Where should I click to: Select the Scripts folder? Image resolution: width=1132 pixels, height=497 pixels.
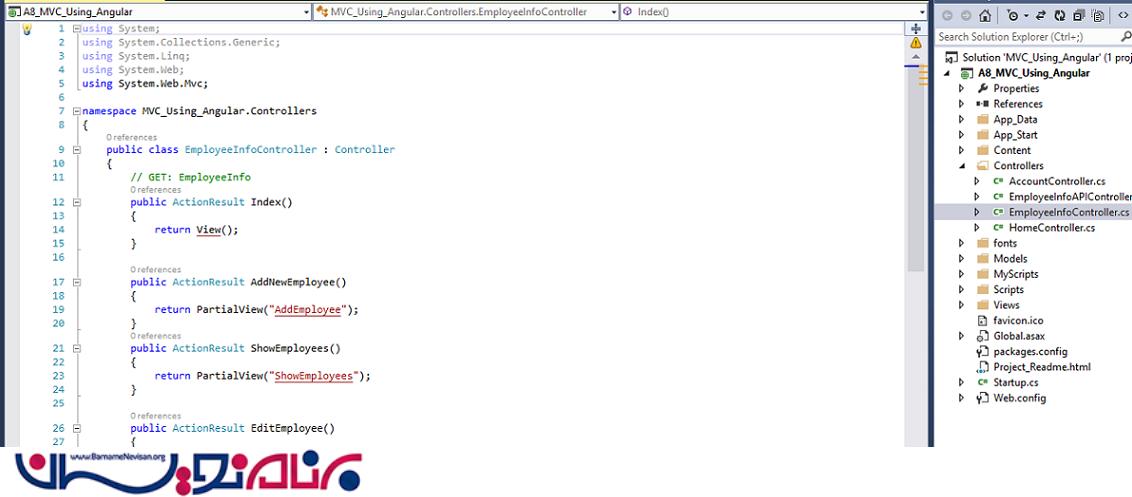[x=1009, y=290]
